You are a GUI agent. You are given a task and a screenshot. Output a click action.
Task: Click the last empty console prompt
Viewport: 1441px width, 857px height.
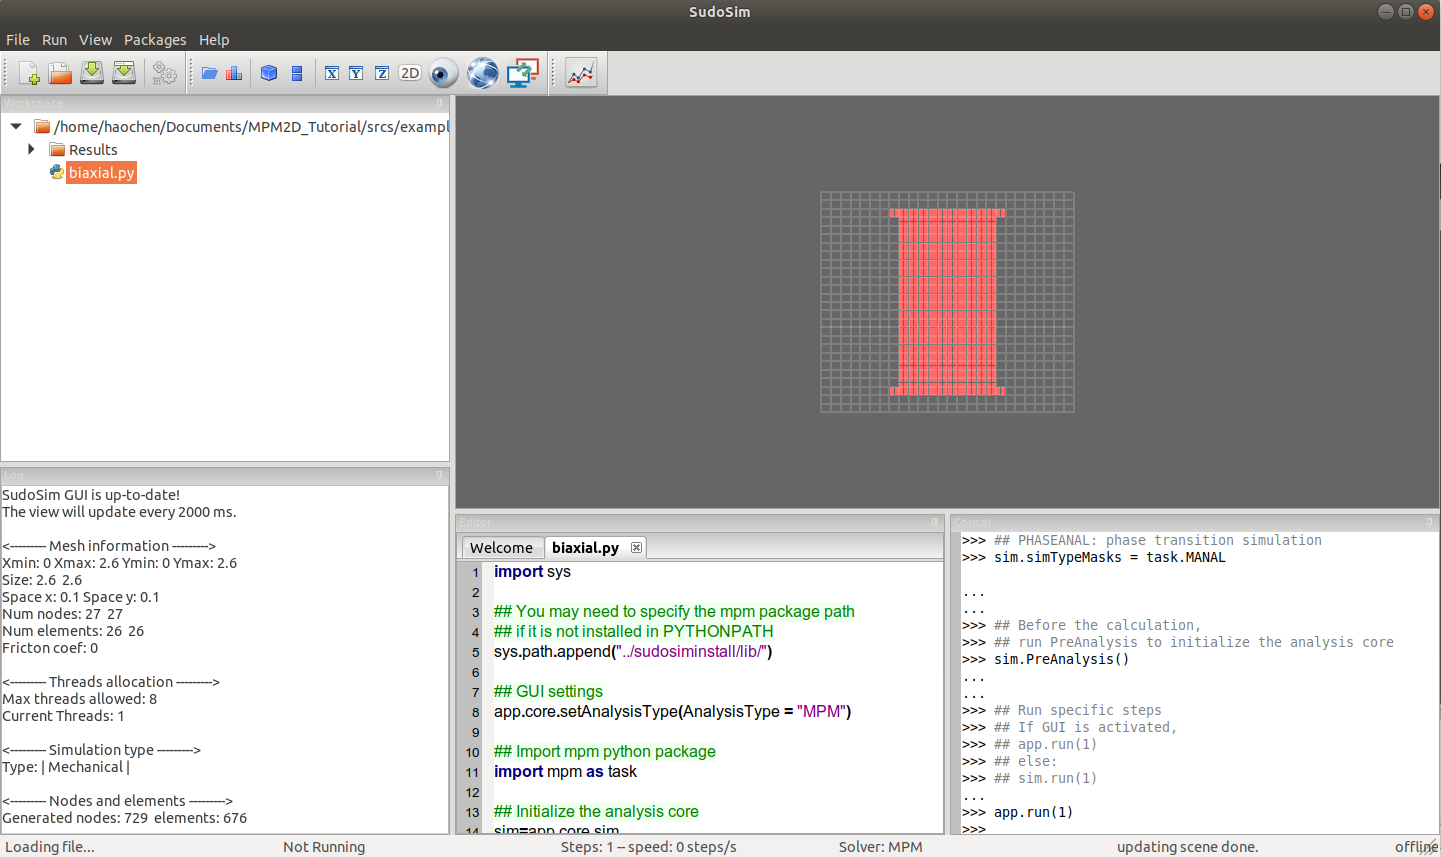pyautogui.click(x=974, y=829)
